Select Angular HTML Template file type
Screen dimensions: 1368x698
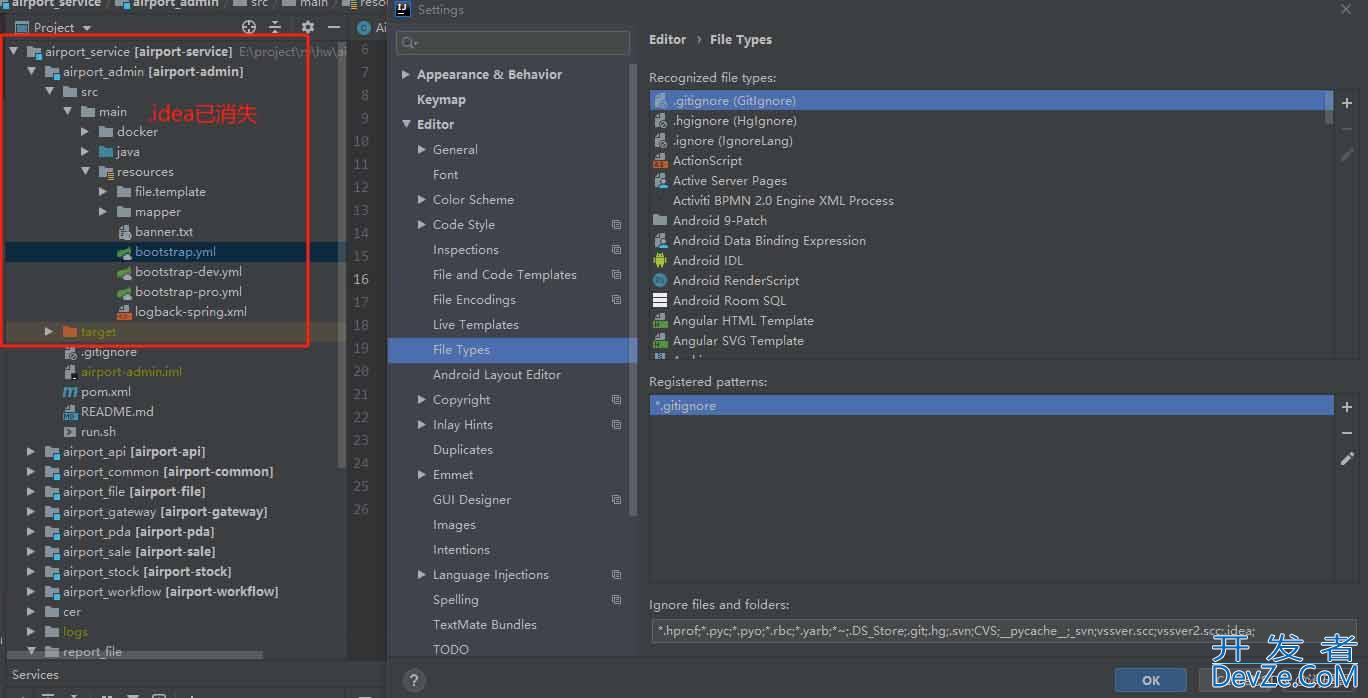click(x=742, y=321)
